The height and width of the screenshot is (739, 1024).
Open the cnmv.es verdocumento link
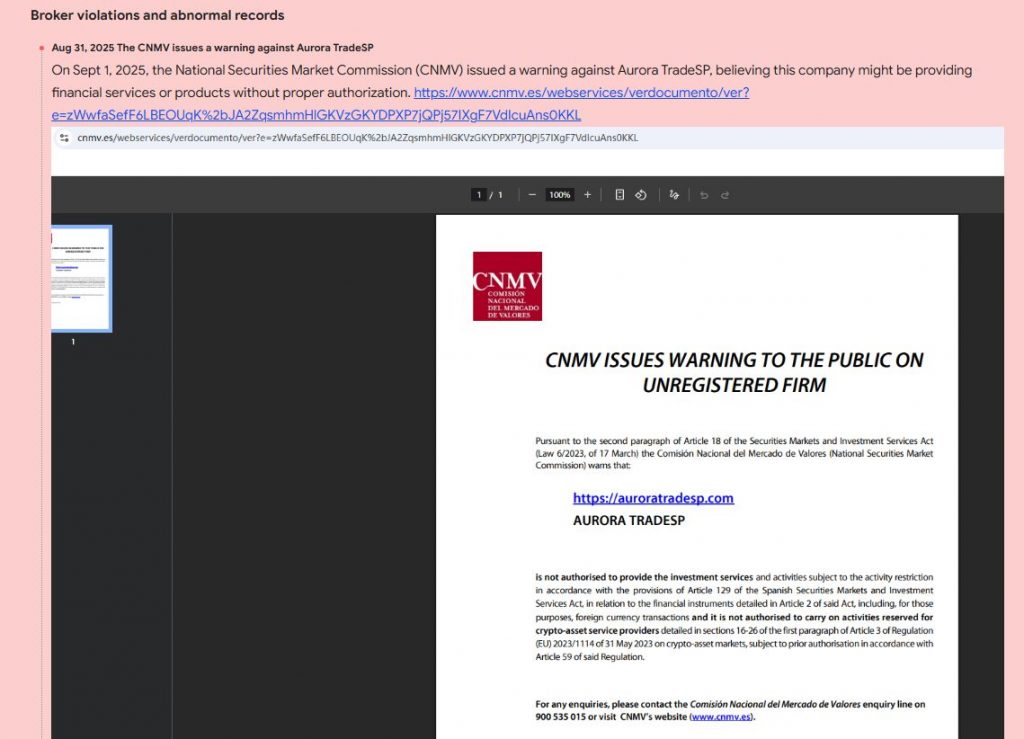point(581,93)
